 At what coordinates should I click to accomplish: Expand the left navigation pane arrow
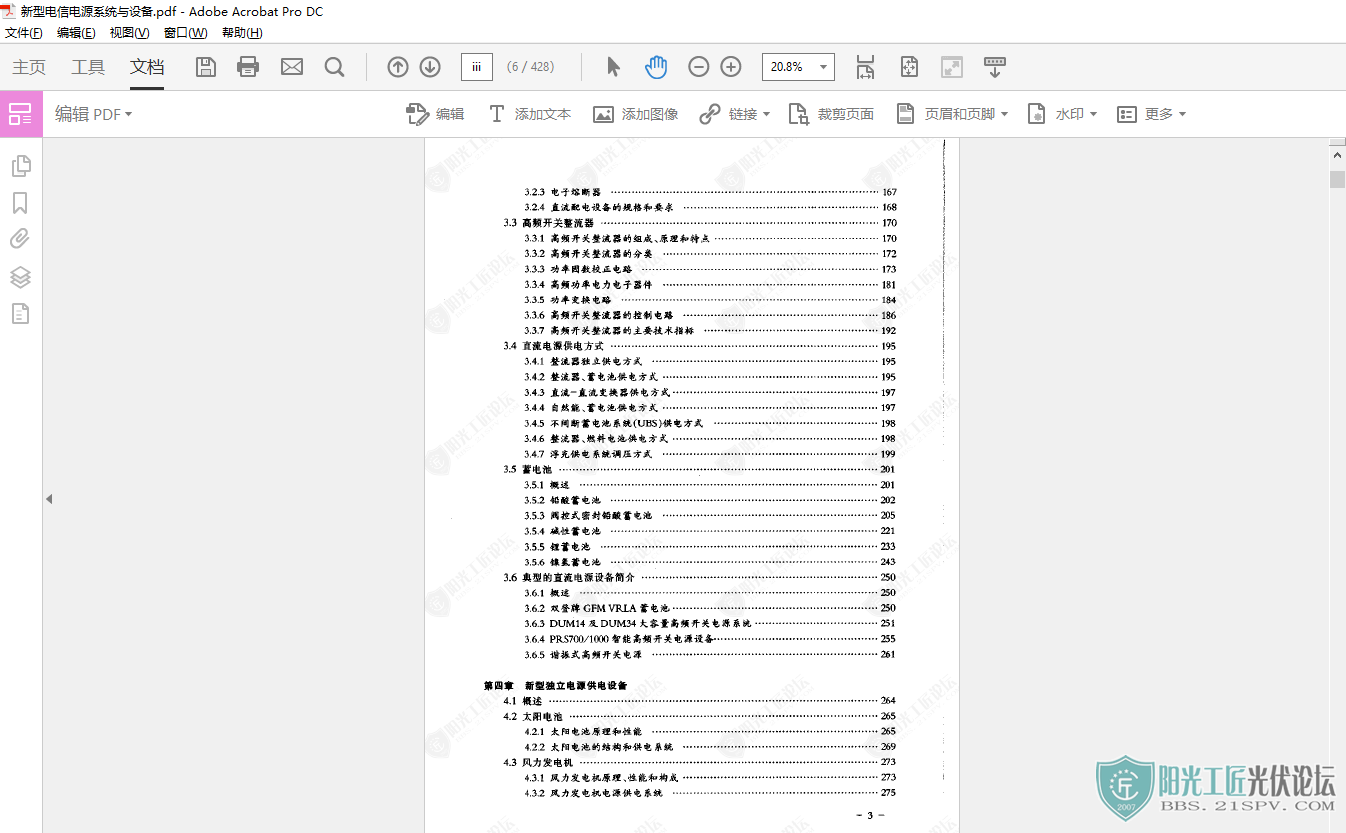[x=48, y=499]
